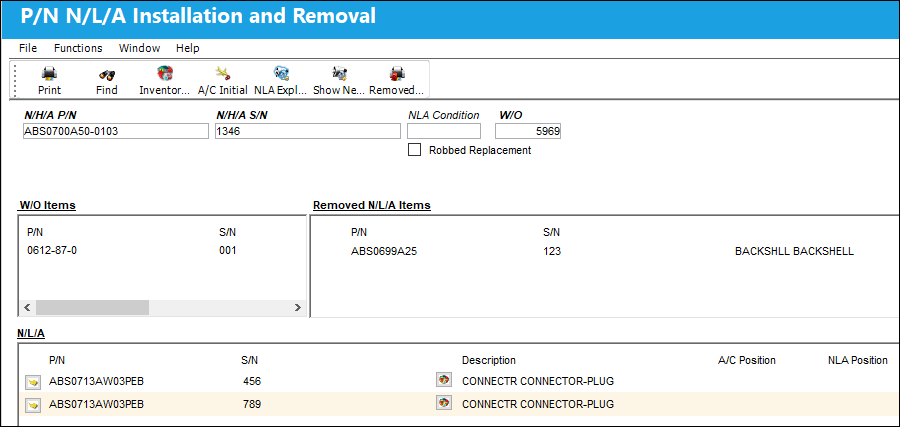Click the N/L/A section title

(31, 333)
